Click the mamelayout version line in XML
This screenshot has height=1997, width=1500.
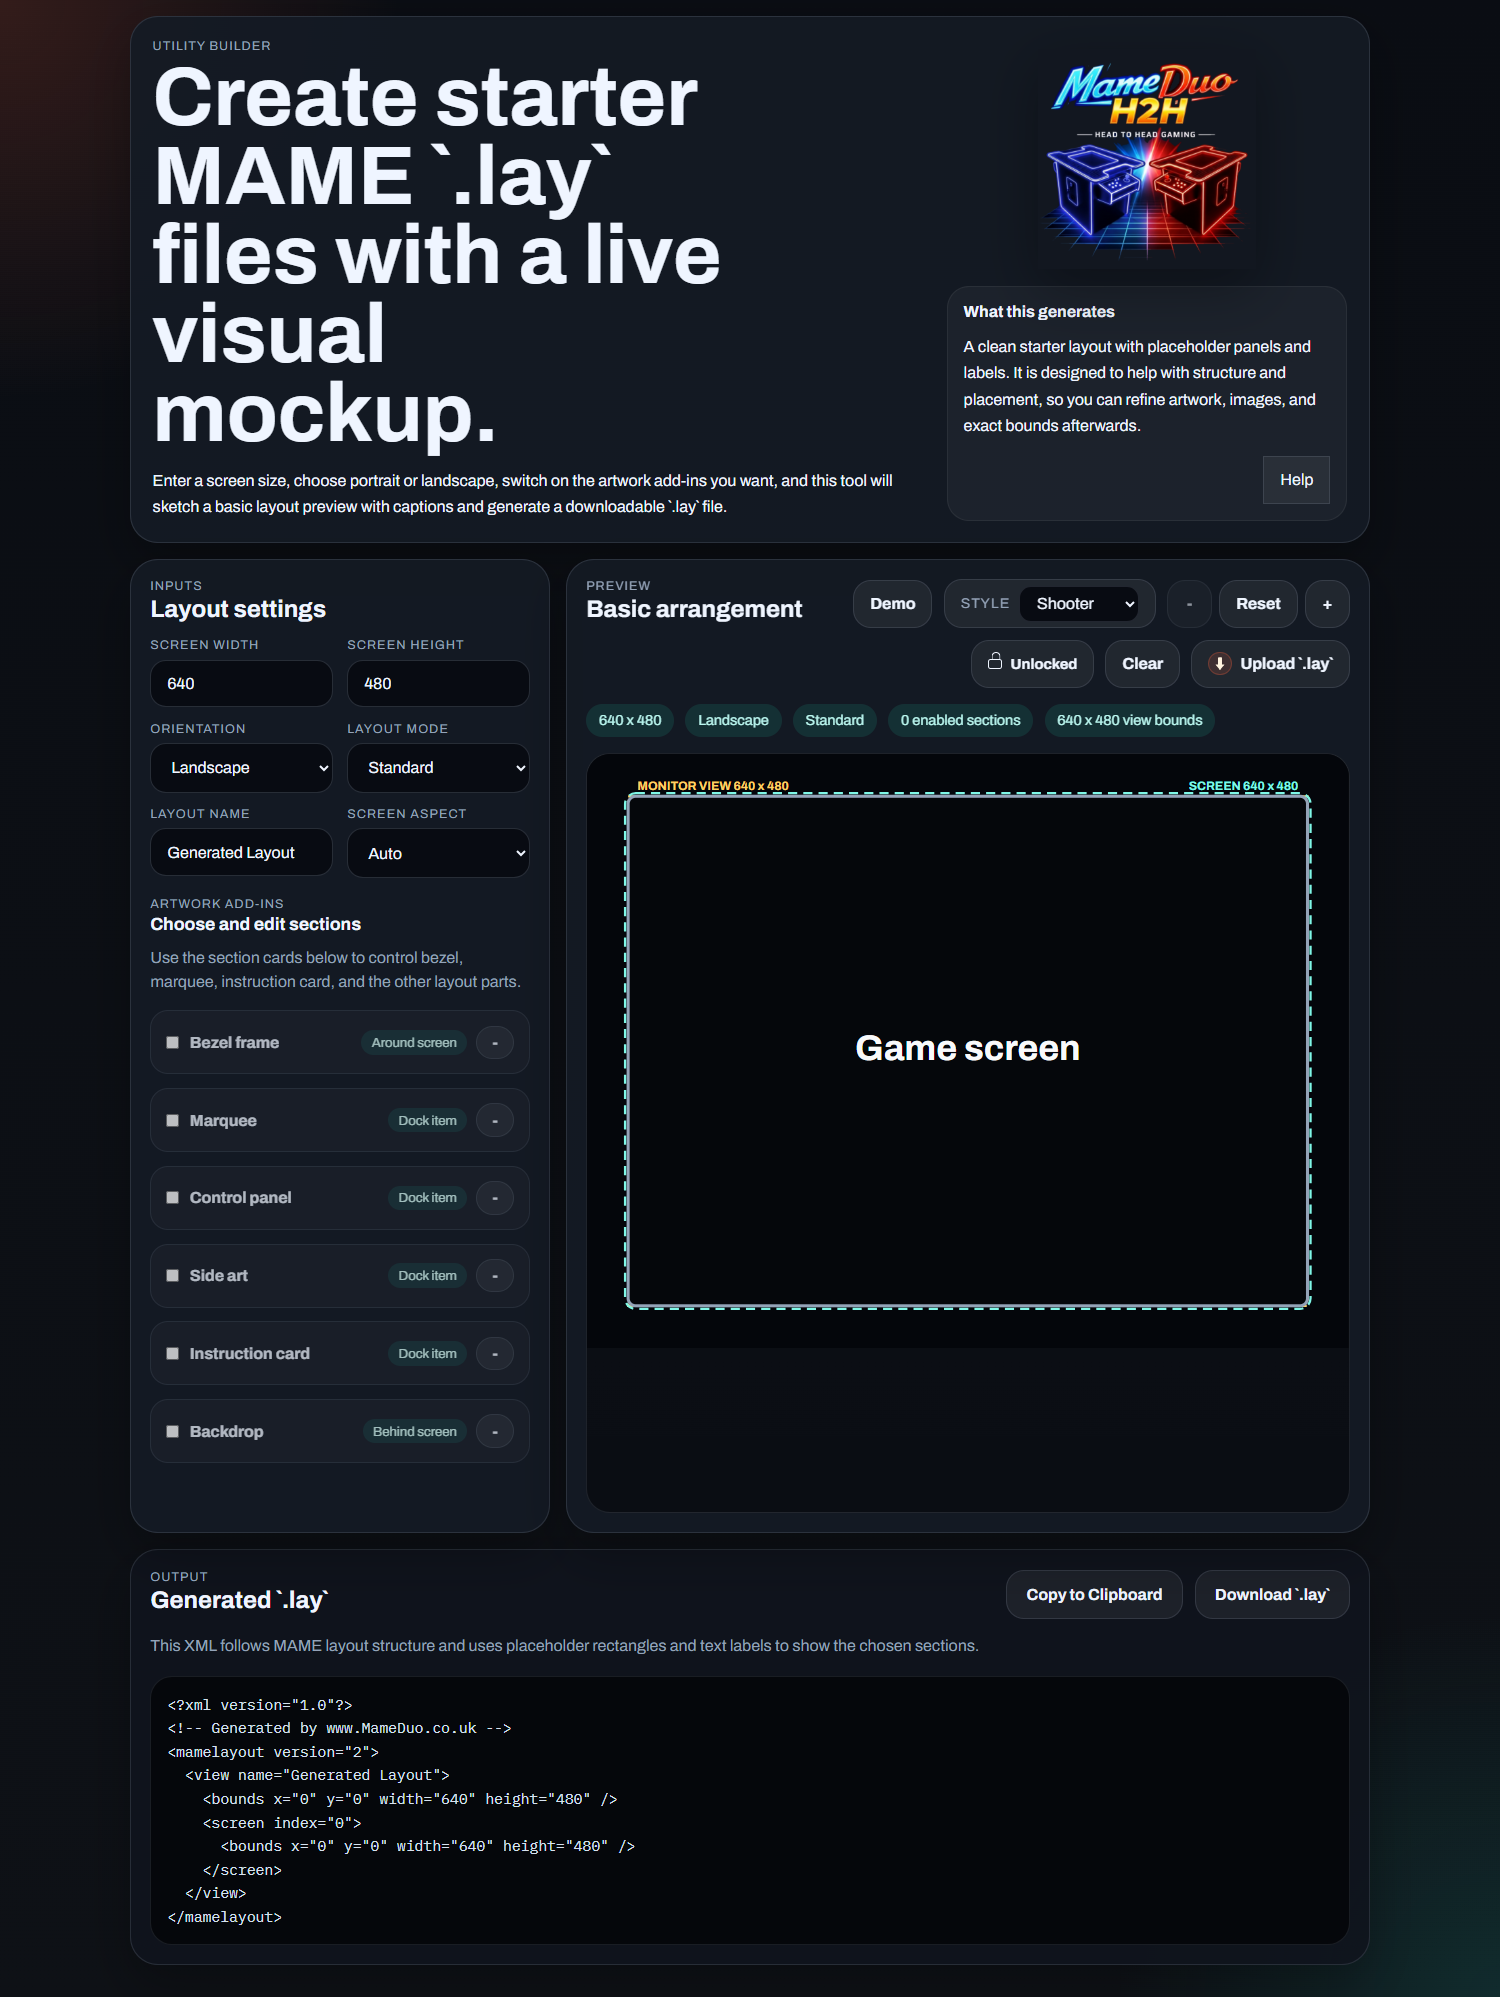click(x=273, y=1752)
